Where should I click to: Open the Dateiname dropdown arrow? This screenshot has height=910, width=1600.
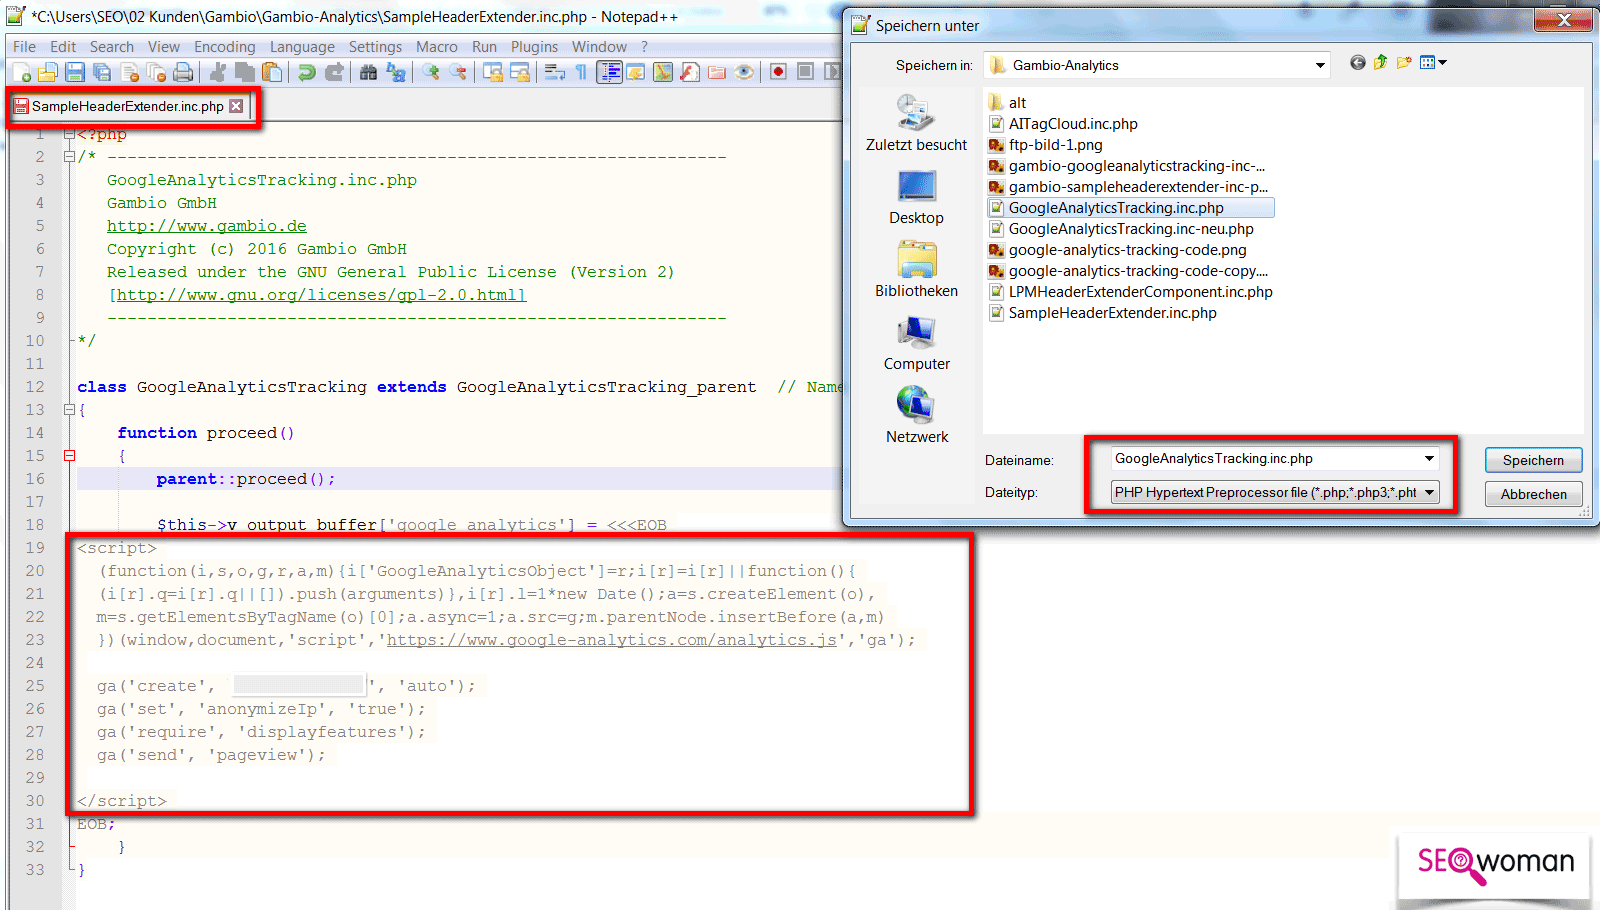[x=1429, y=459]
